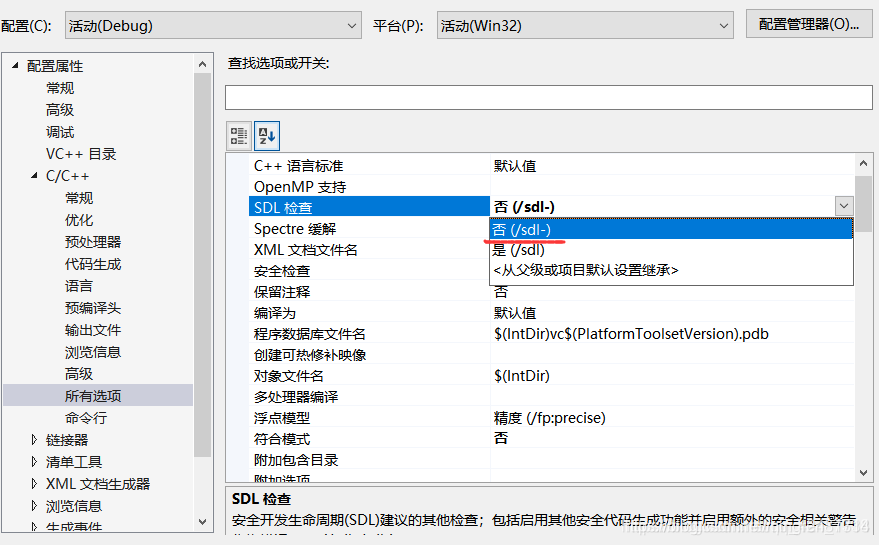Select 调试 tree item
The height and width of the screenshot is (545, 879).
(60, 132)
